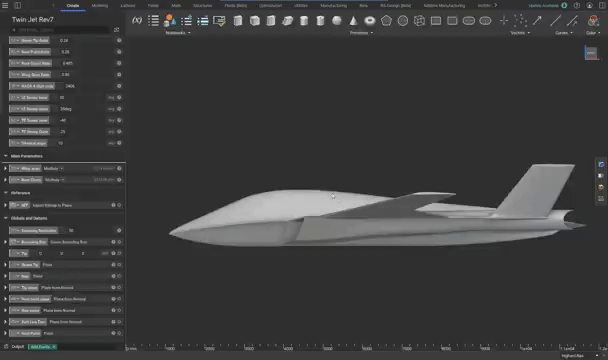Screen dimensions: 608x360
Task: Toggle visibility of Import Bitmap to Plane block
Action: 119,205
